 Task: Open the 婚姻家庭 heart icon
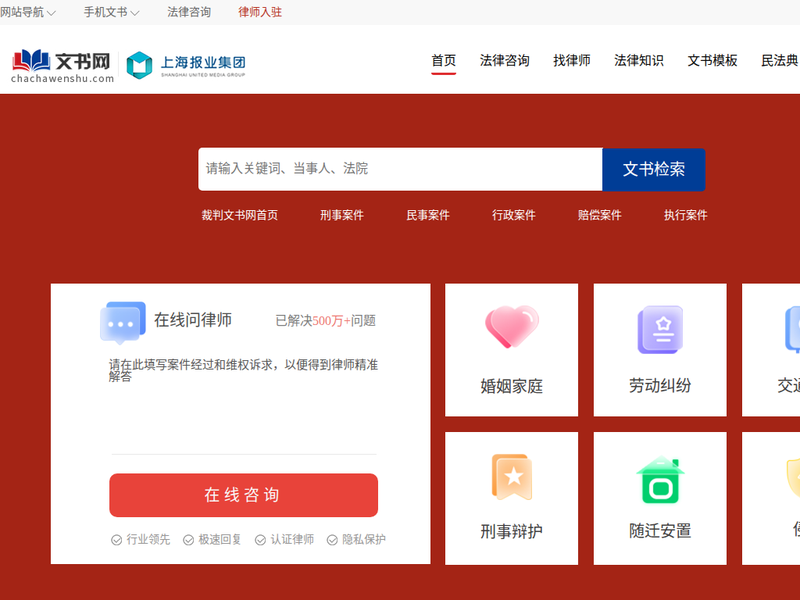point(511,328)
